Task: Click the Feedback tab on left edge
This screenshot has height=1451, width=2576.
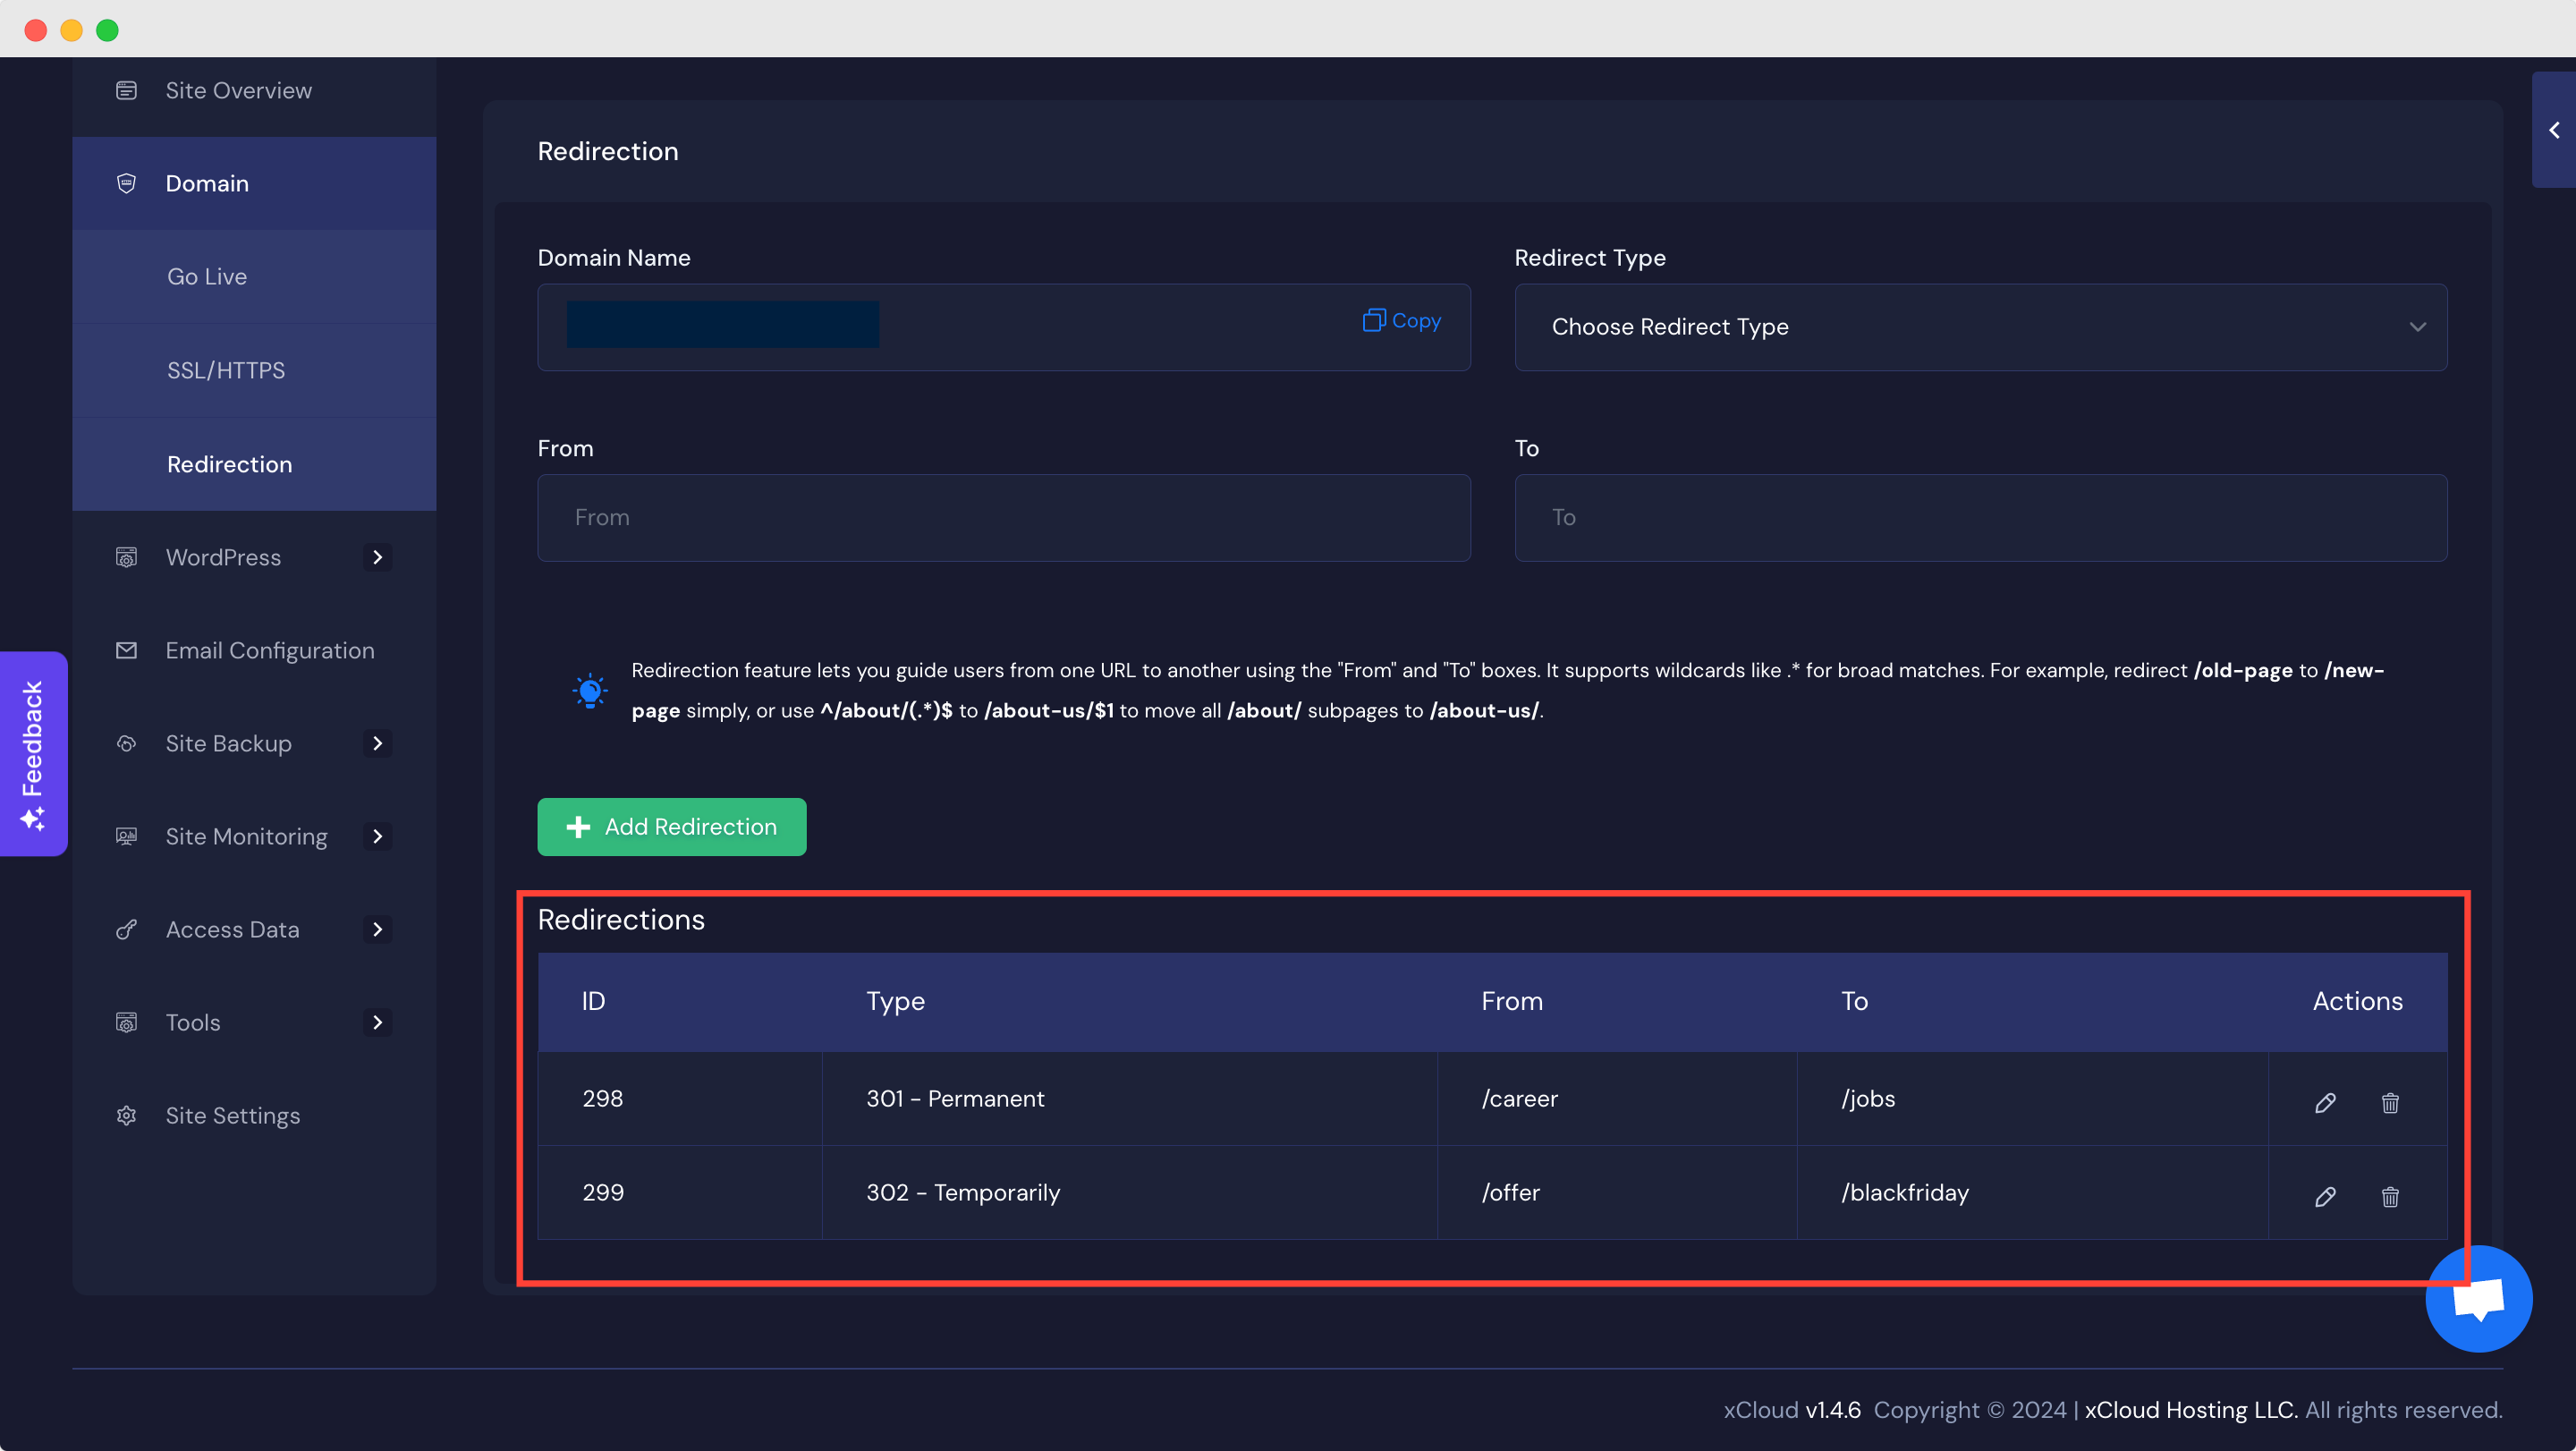Action: pos(34,752)
